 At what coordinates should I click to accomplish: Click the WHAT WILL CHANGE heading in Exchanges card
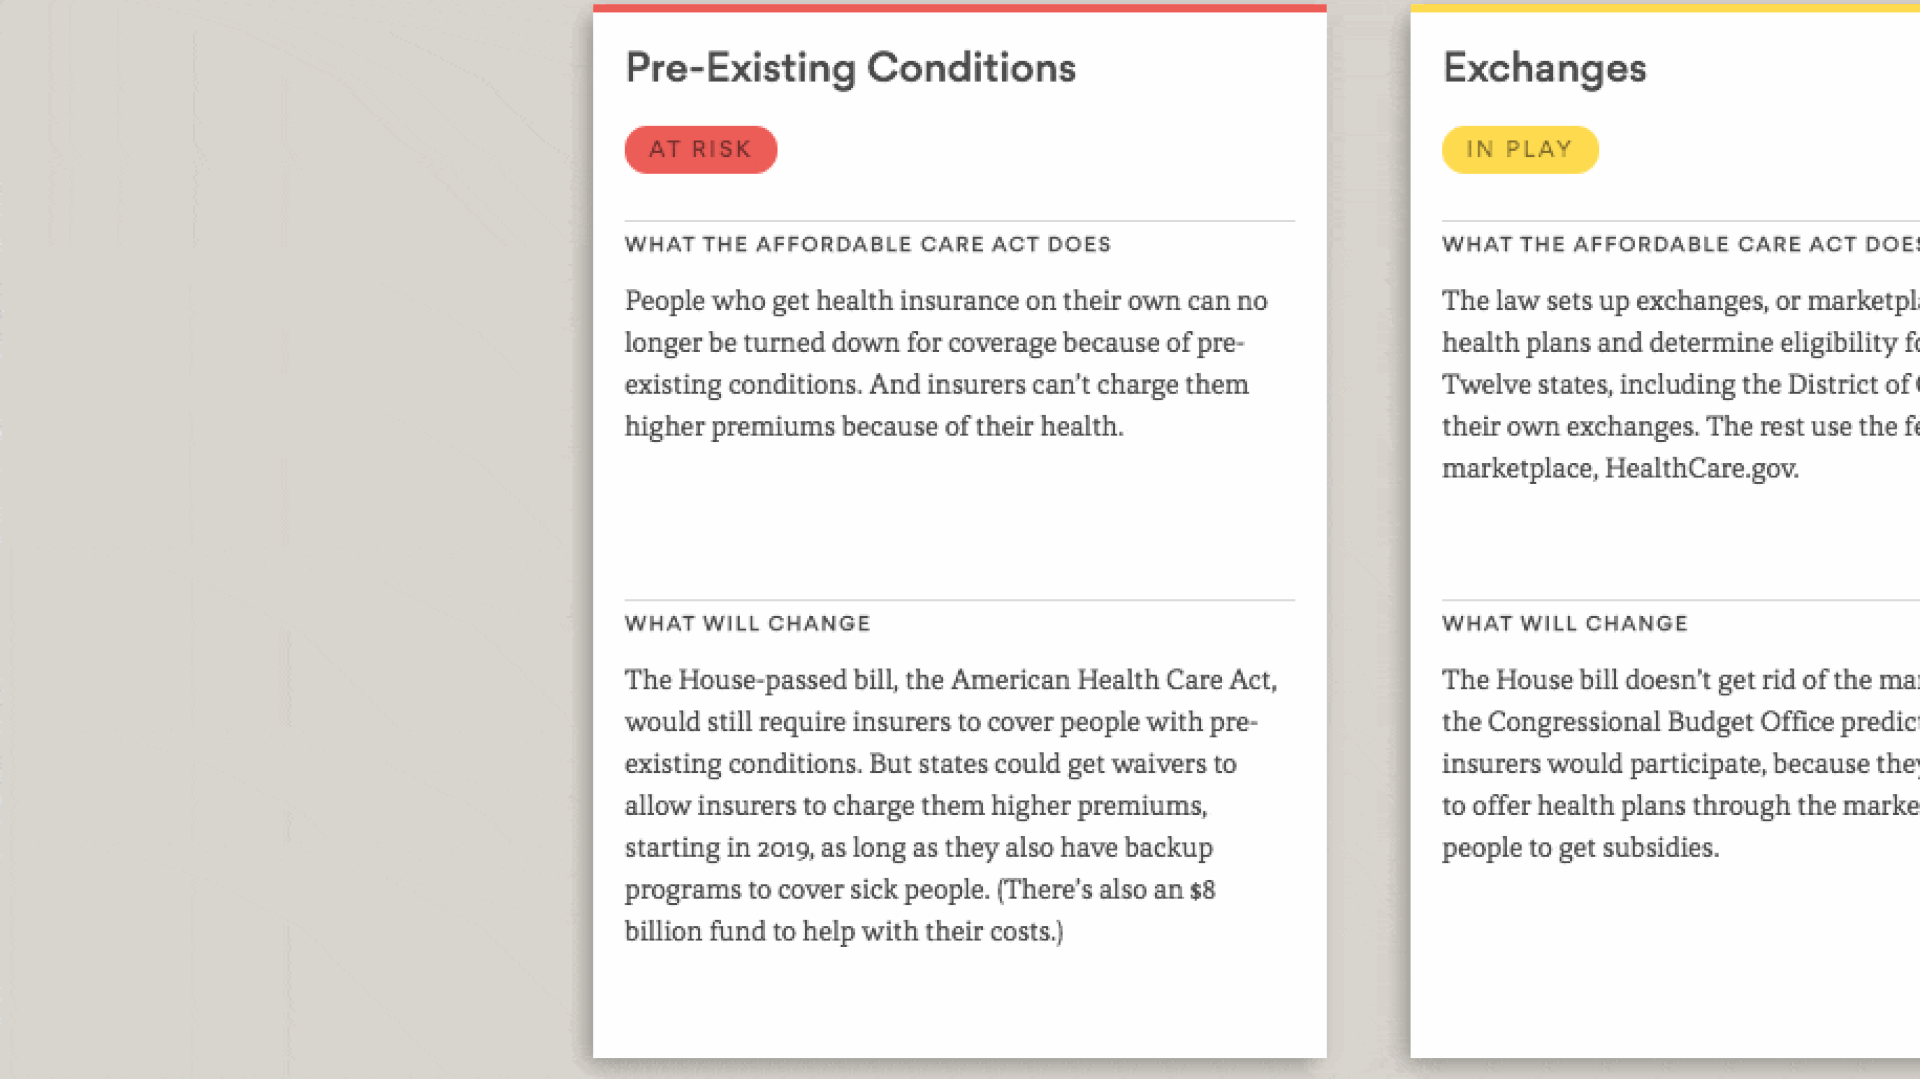coord(1565,623)
